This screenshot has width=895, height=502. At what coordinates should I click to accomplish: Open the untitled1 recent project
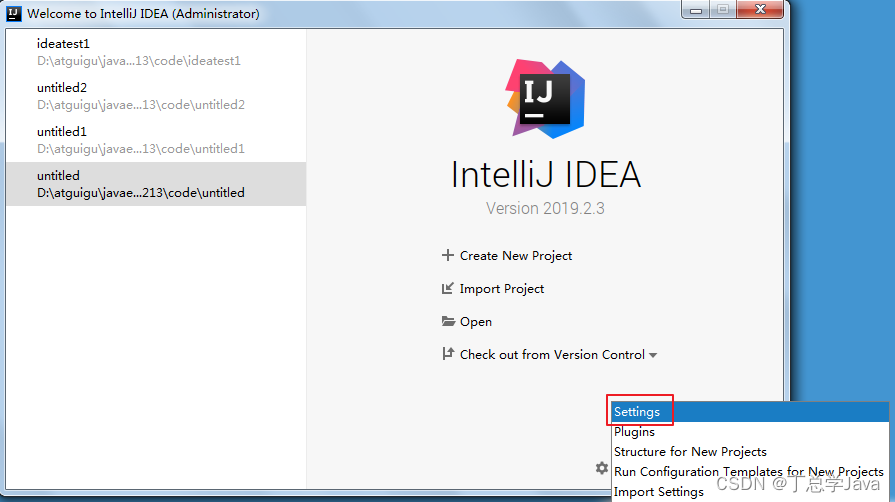[x=156, y=140]
